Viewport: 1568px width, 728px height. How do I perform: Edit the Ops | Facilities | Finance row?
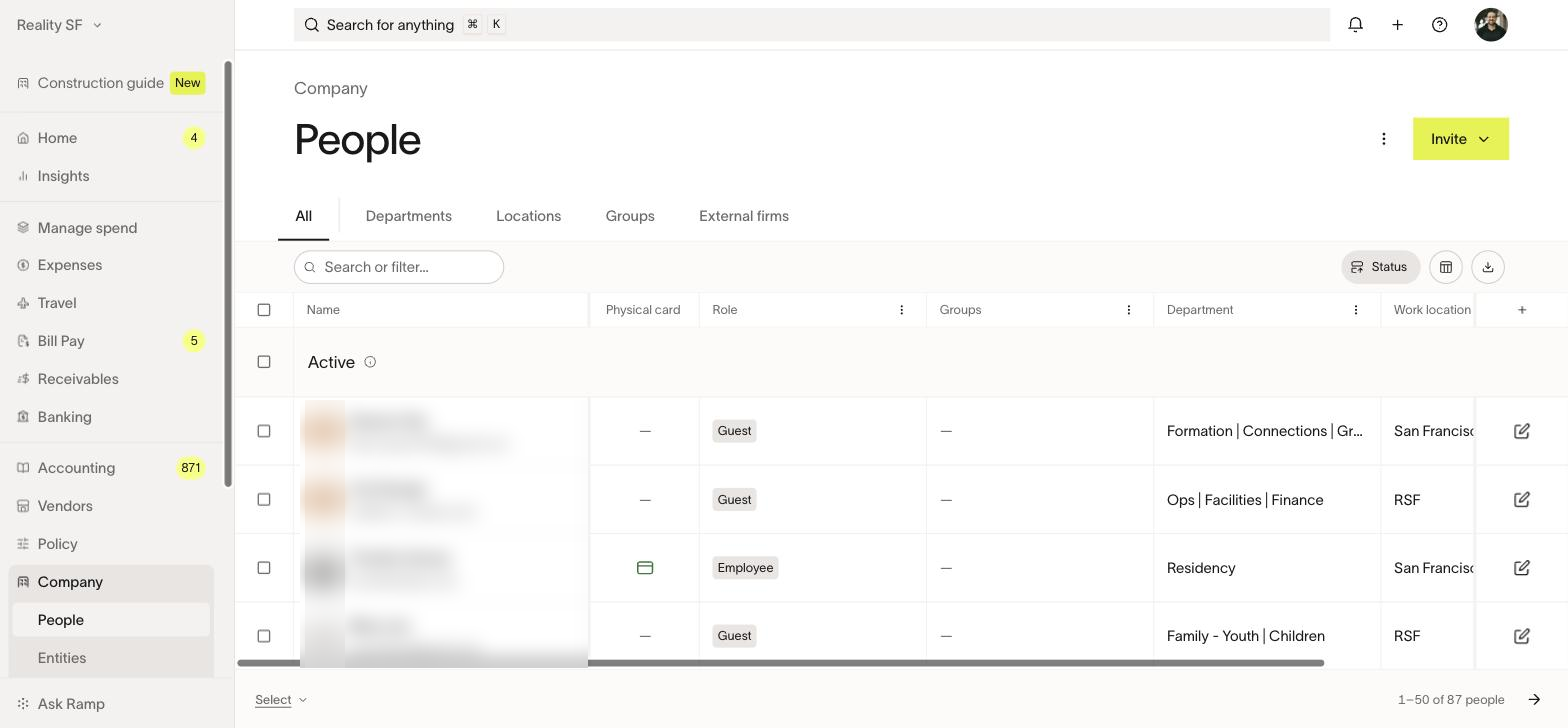coord(1522,500)
